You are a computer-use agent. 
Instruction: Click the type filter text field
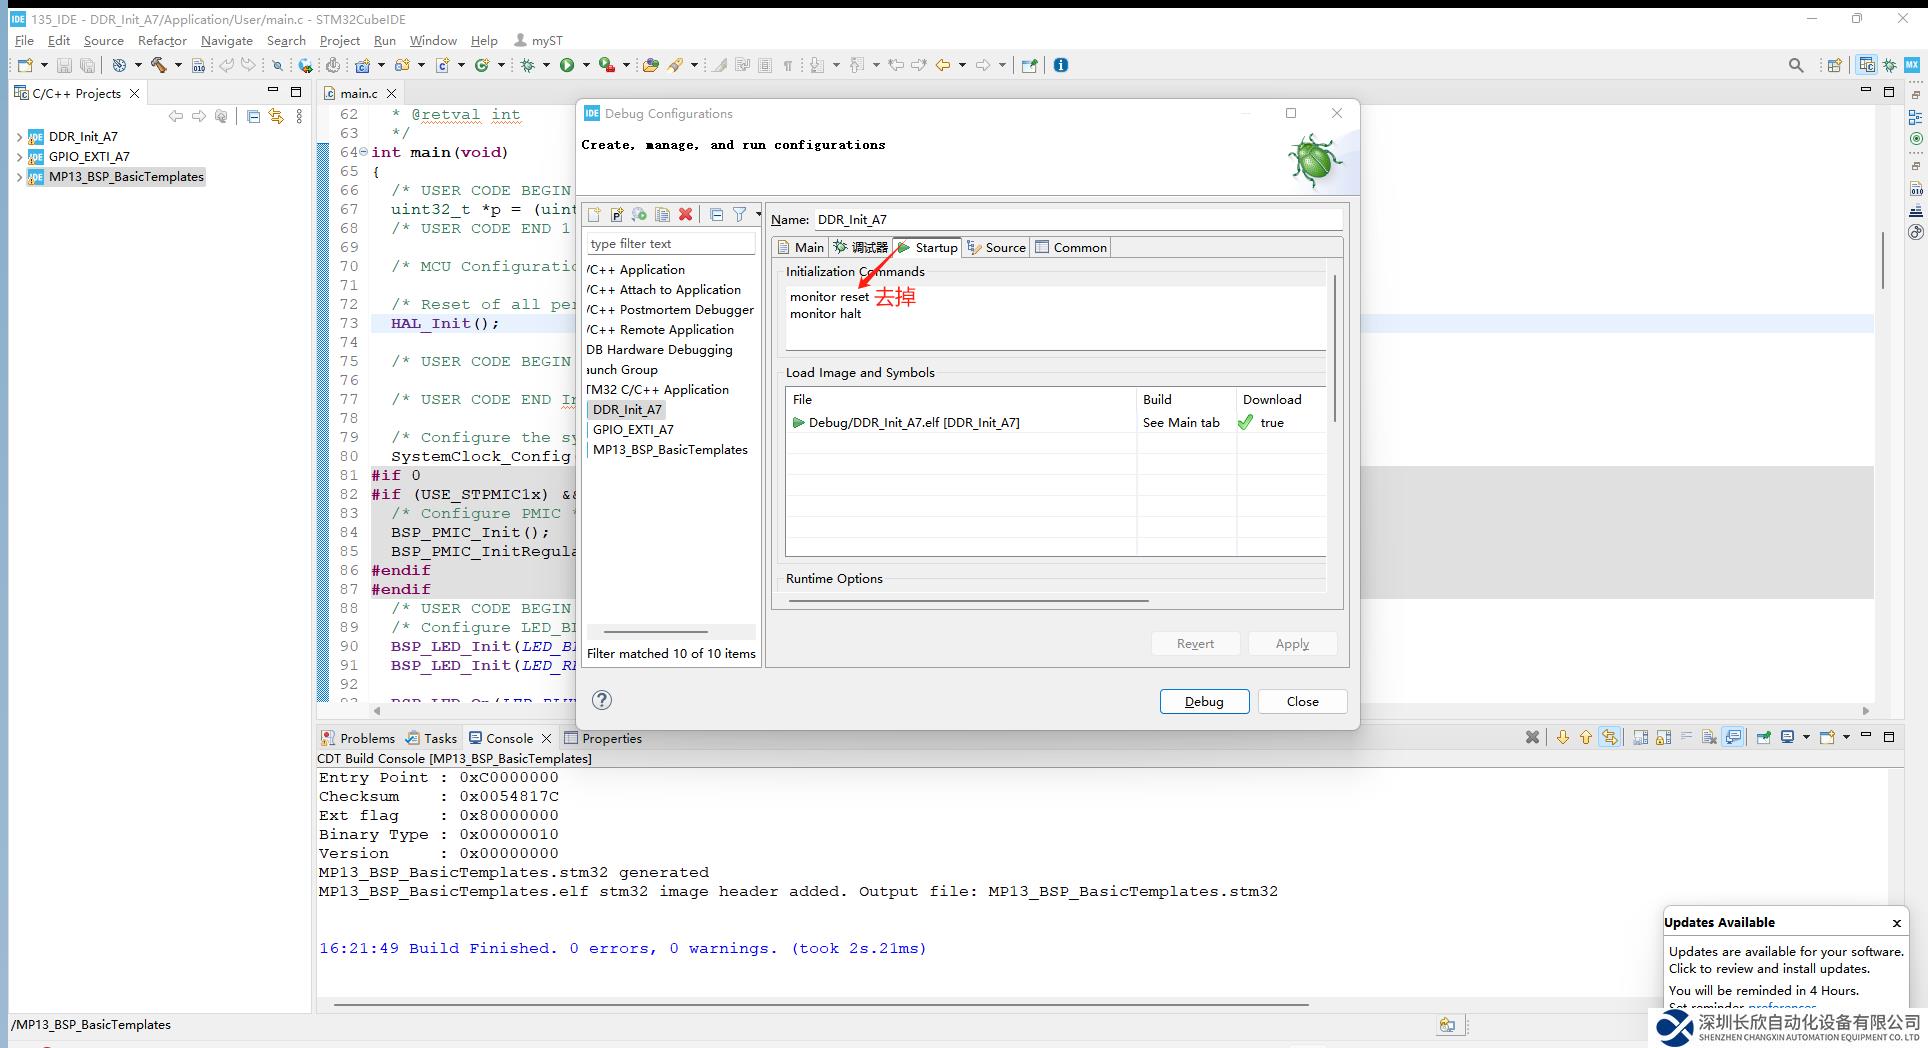670,244
